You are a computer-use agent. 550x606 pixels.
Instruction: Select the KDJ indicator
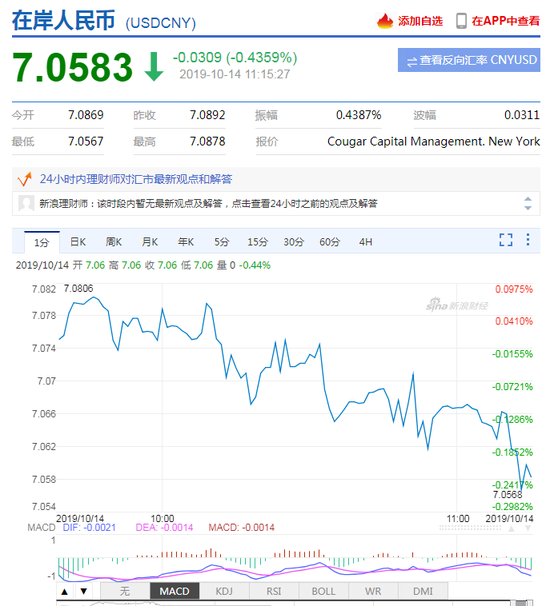coord(224,591)
